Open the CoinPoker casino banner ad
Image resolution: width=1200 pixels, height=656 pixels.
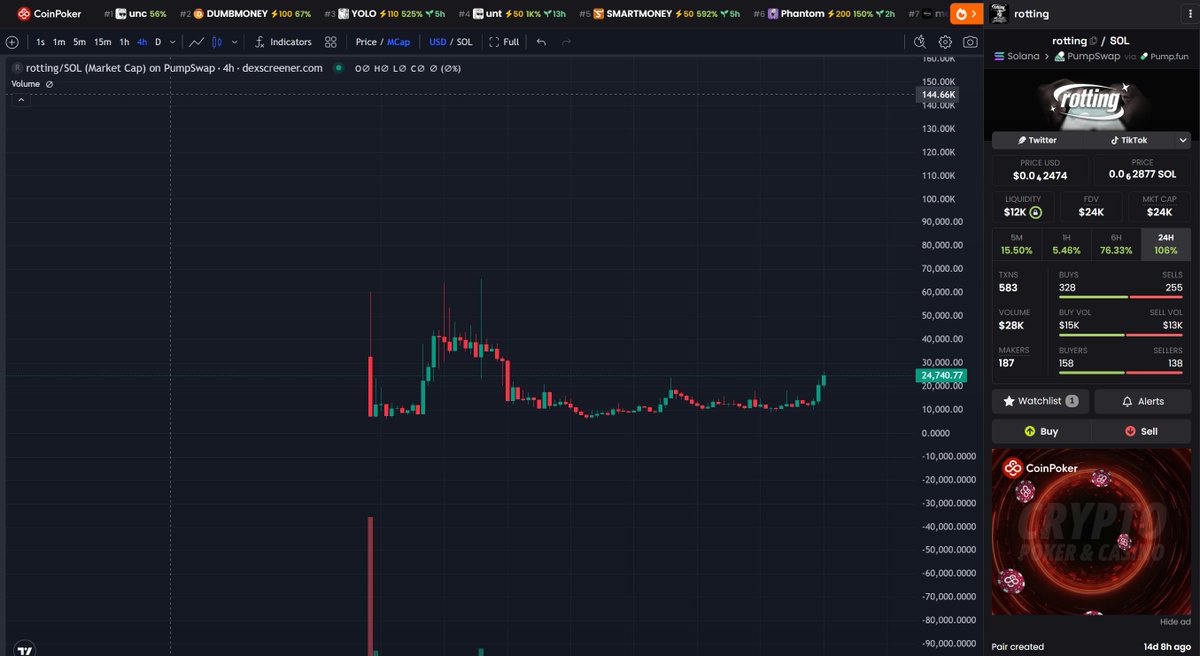click(x=1091, y=532)
